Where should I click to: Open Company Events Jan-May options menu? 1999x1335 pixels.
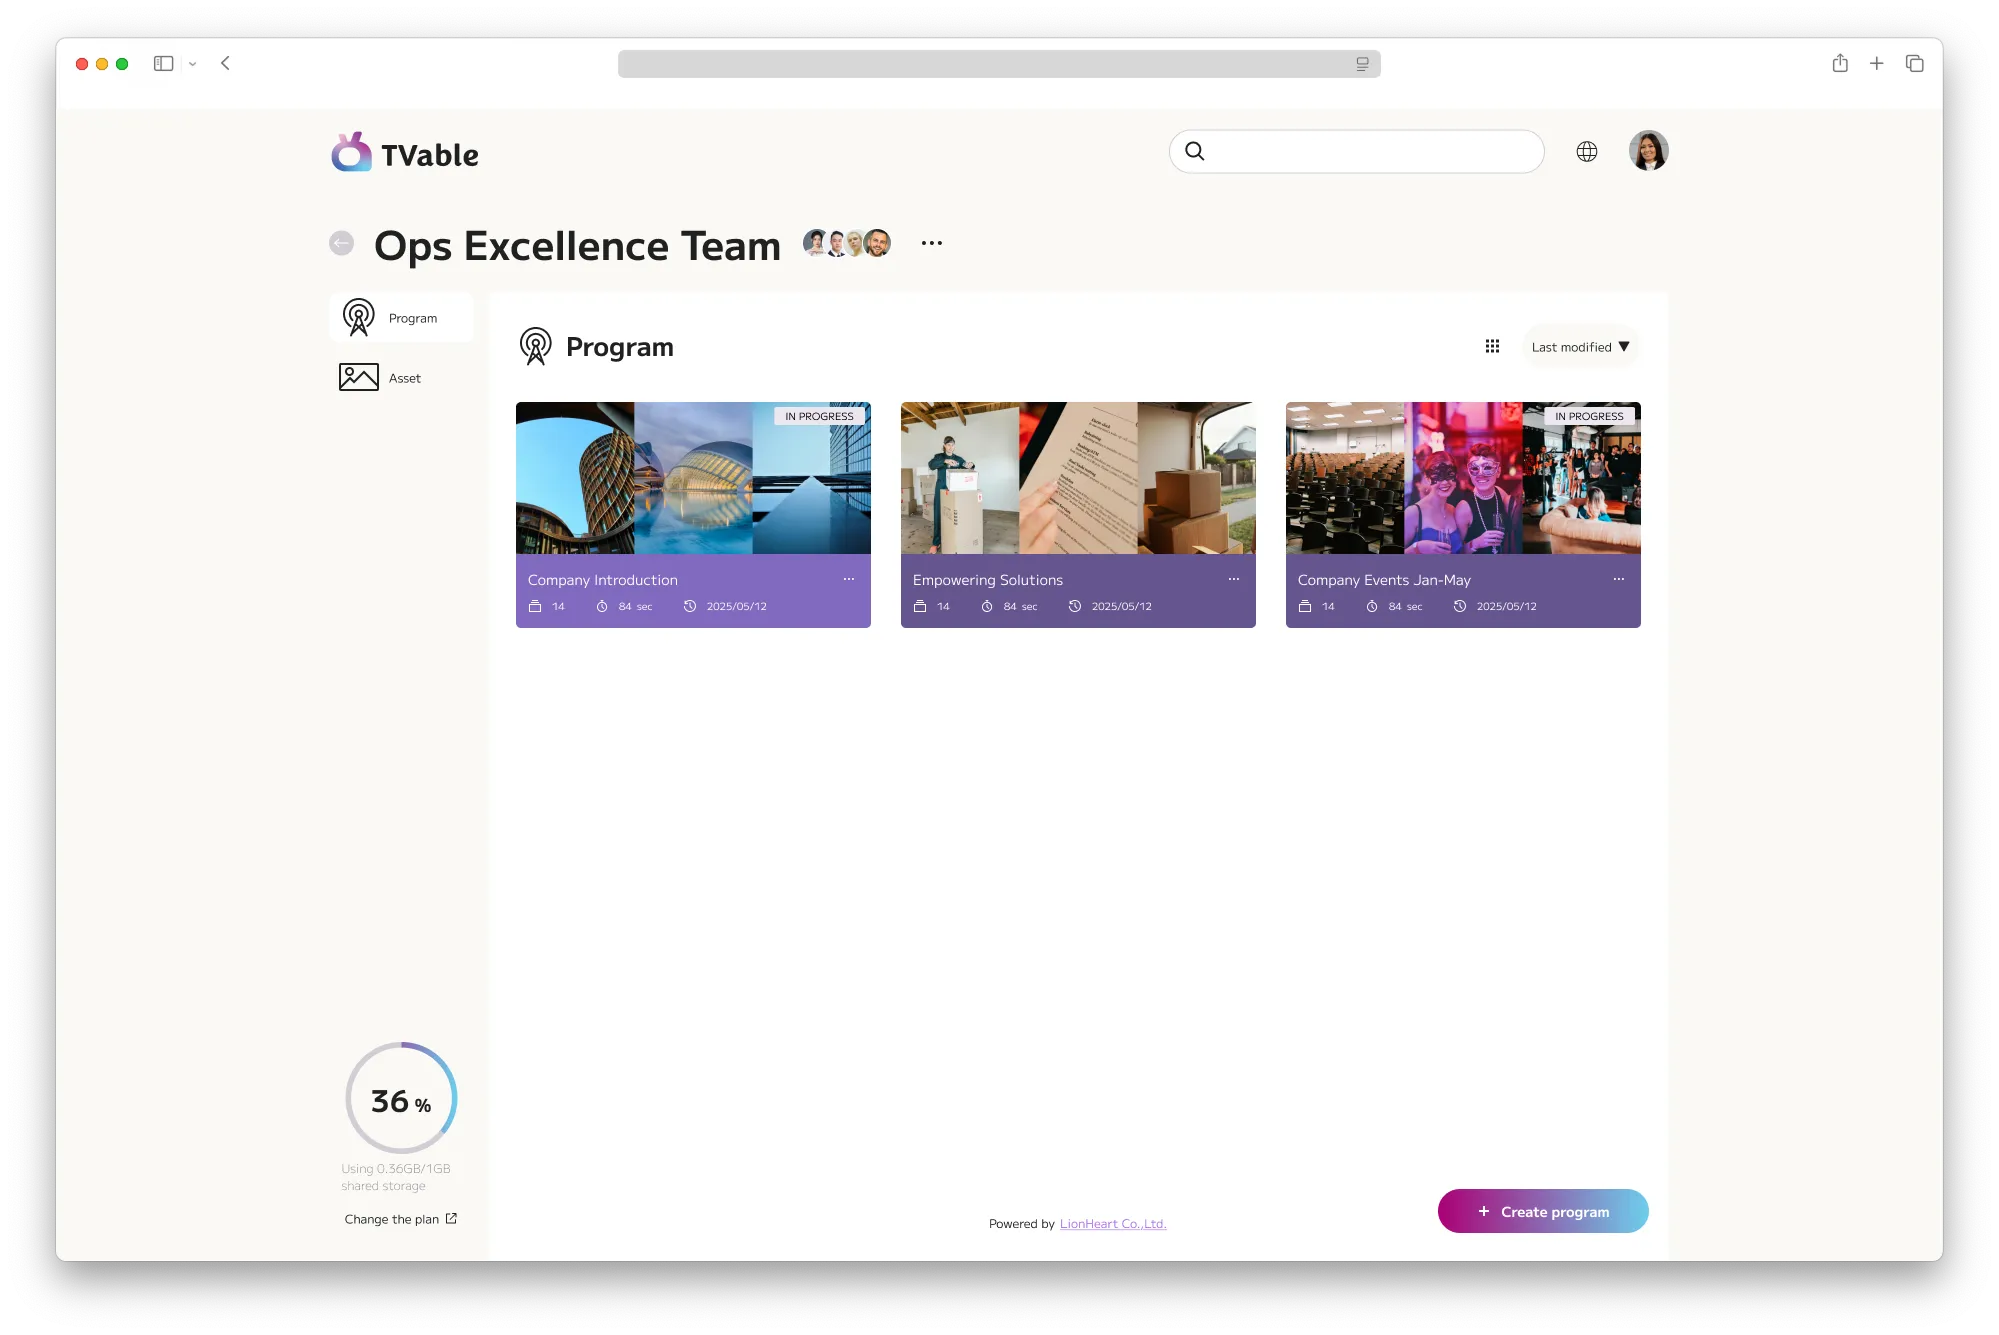click(1618, 579)
